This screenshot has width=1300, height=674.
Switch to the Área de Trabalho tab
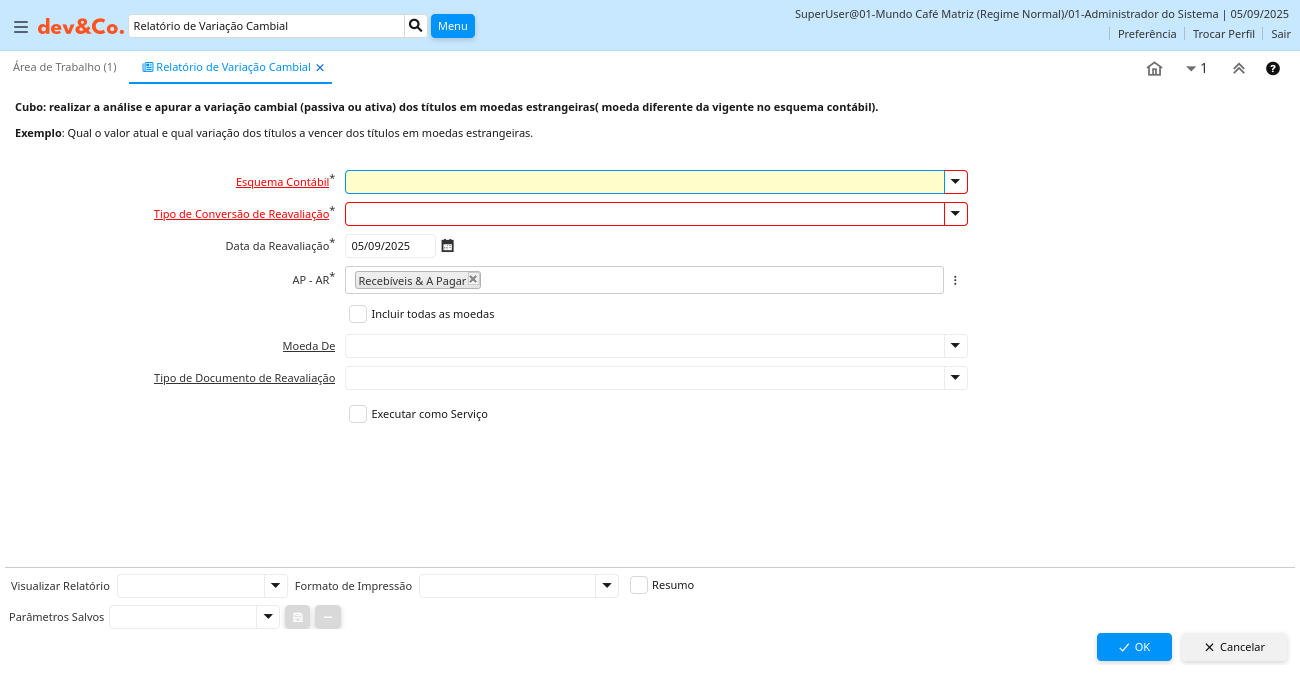[x=64, y=67]
